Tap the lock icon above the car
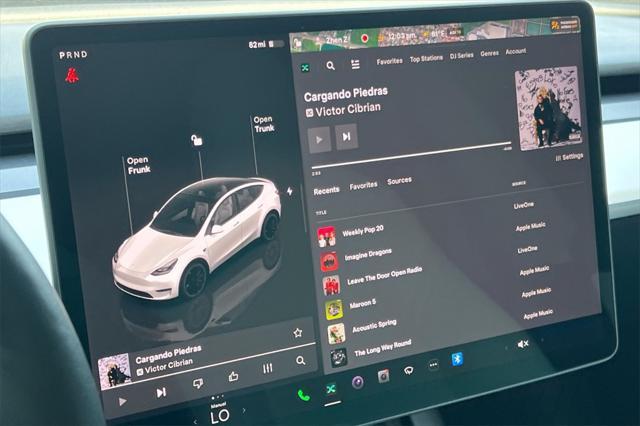The height and width of the screenshot is (426, 640). (197, 140)
